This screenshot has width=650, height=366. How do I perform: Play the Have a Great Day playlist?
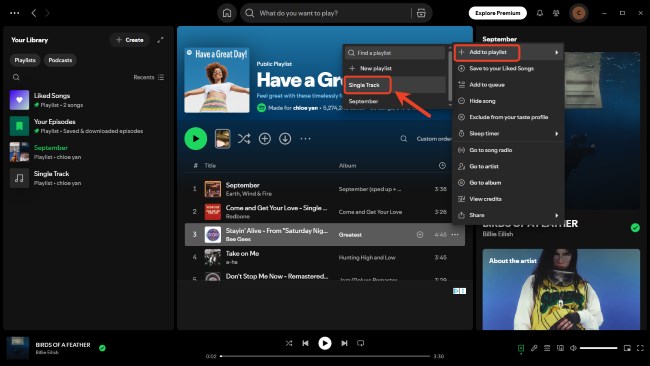click(196, 138)
